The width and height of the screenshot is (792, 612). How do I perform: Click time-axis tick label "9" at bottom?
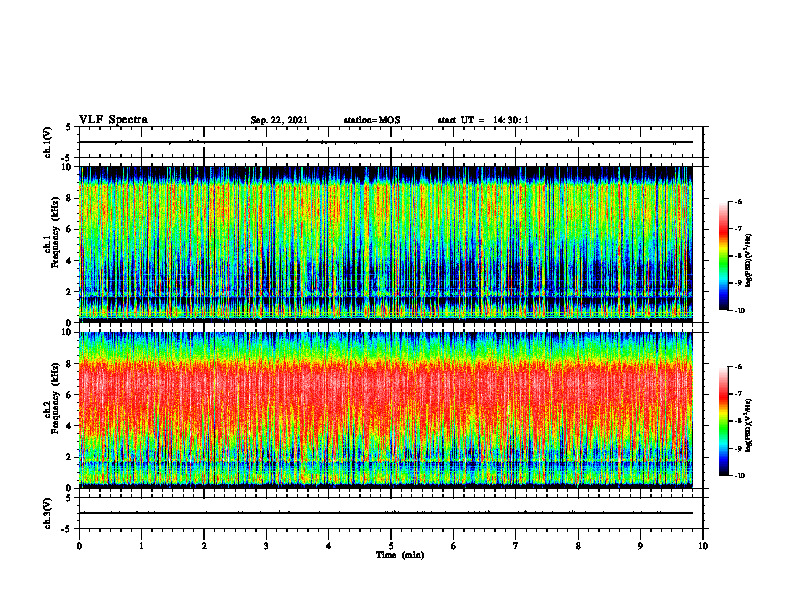tap(640, 545)
